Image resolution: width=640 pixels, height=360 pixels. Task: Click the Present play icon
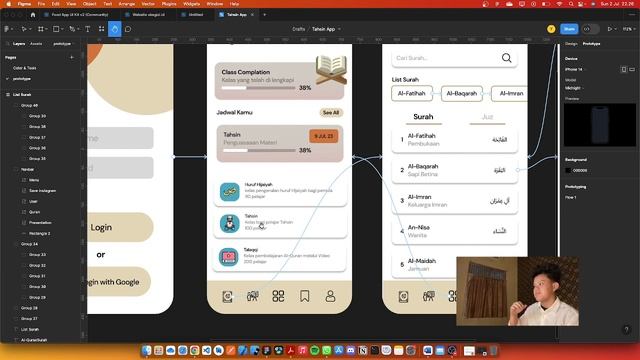(x=610, y=29)
